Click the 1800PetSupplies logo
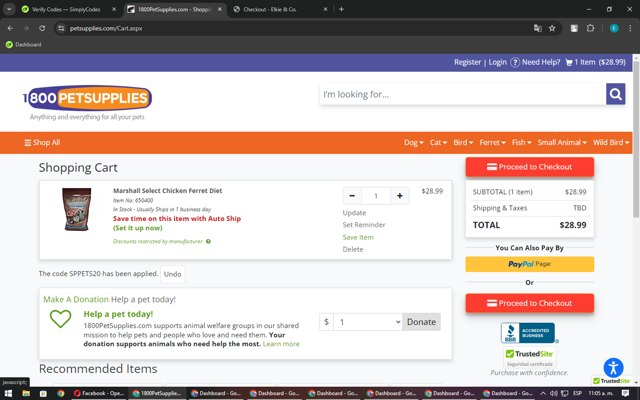 tap(87, 98)
